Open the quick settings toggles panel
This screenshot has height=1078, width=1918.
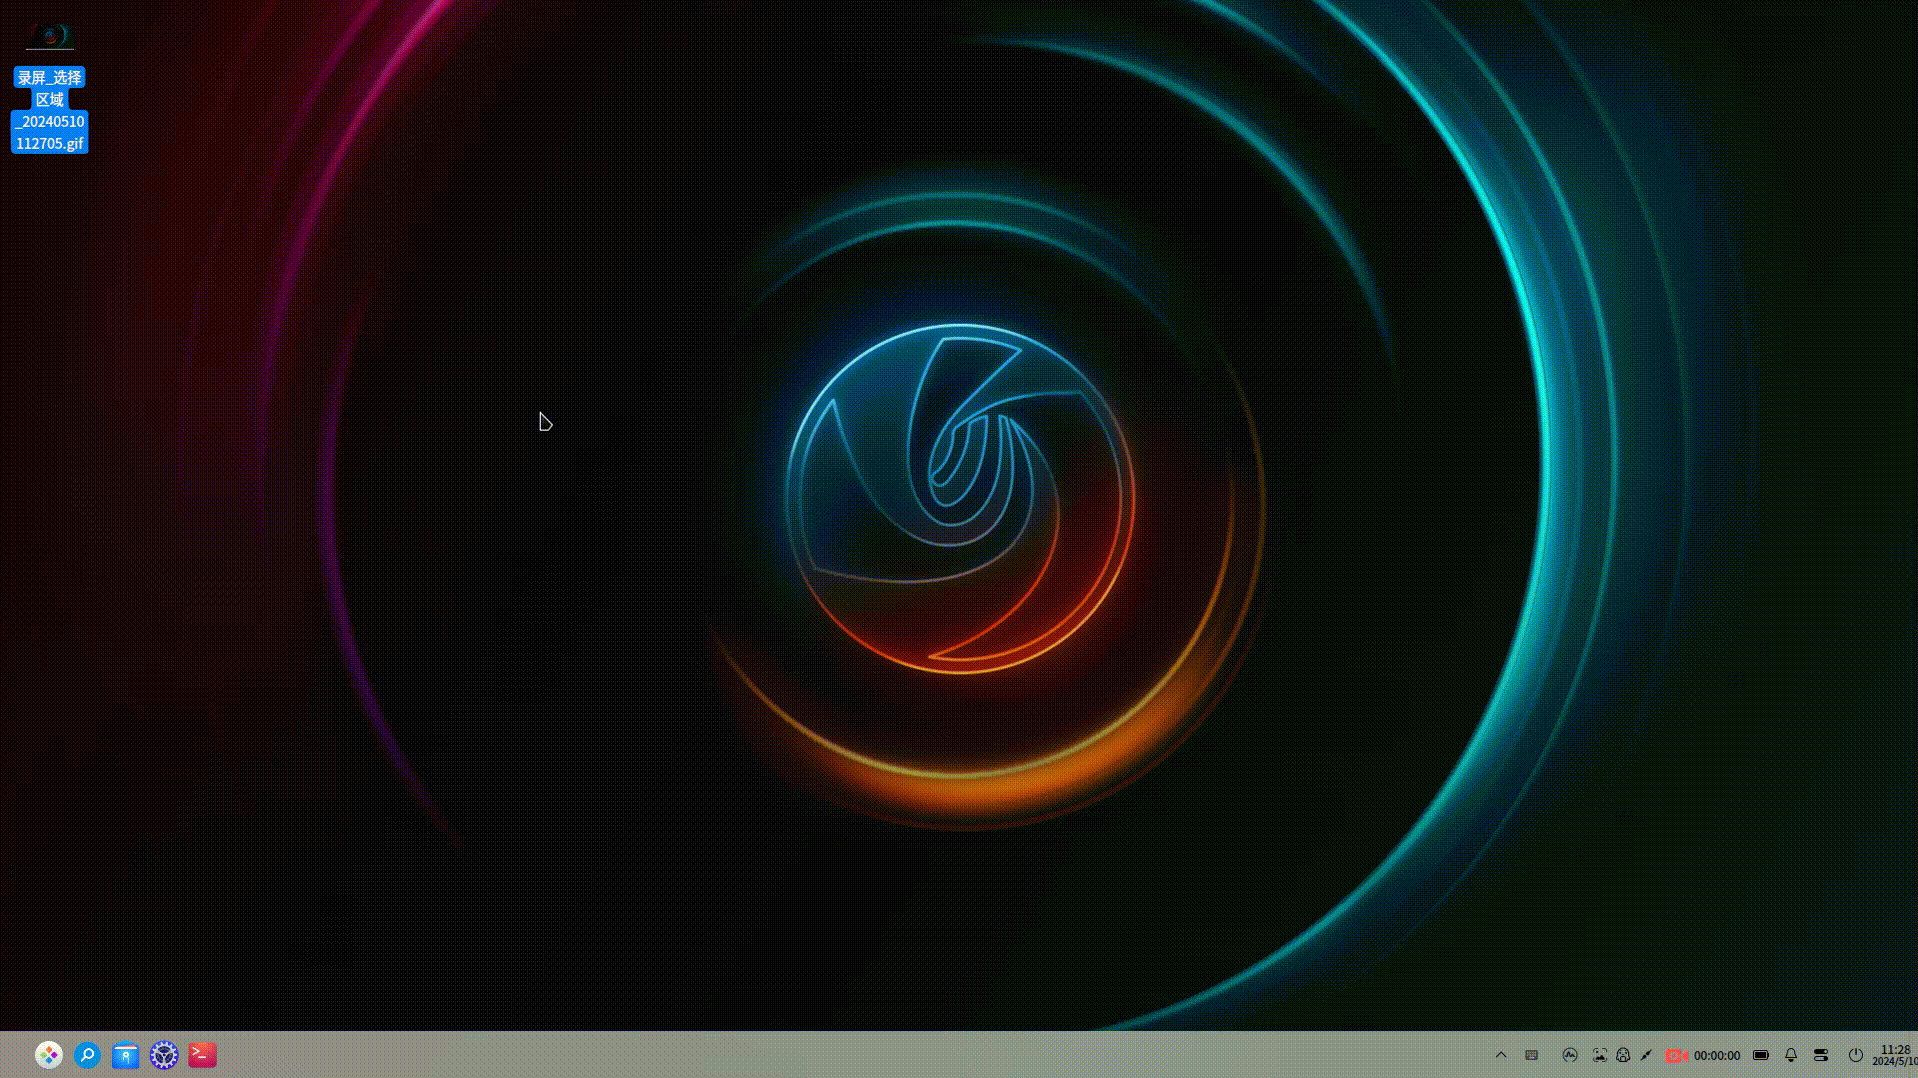click(1821, 1055)
